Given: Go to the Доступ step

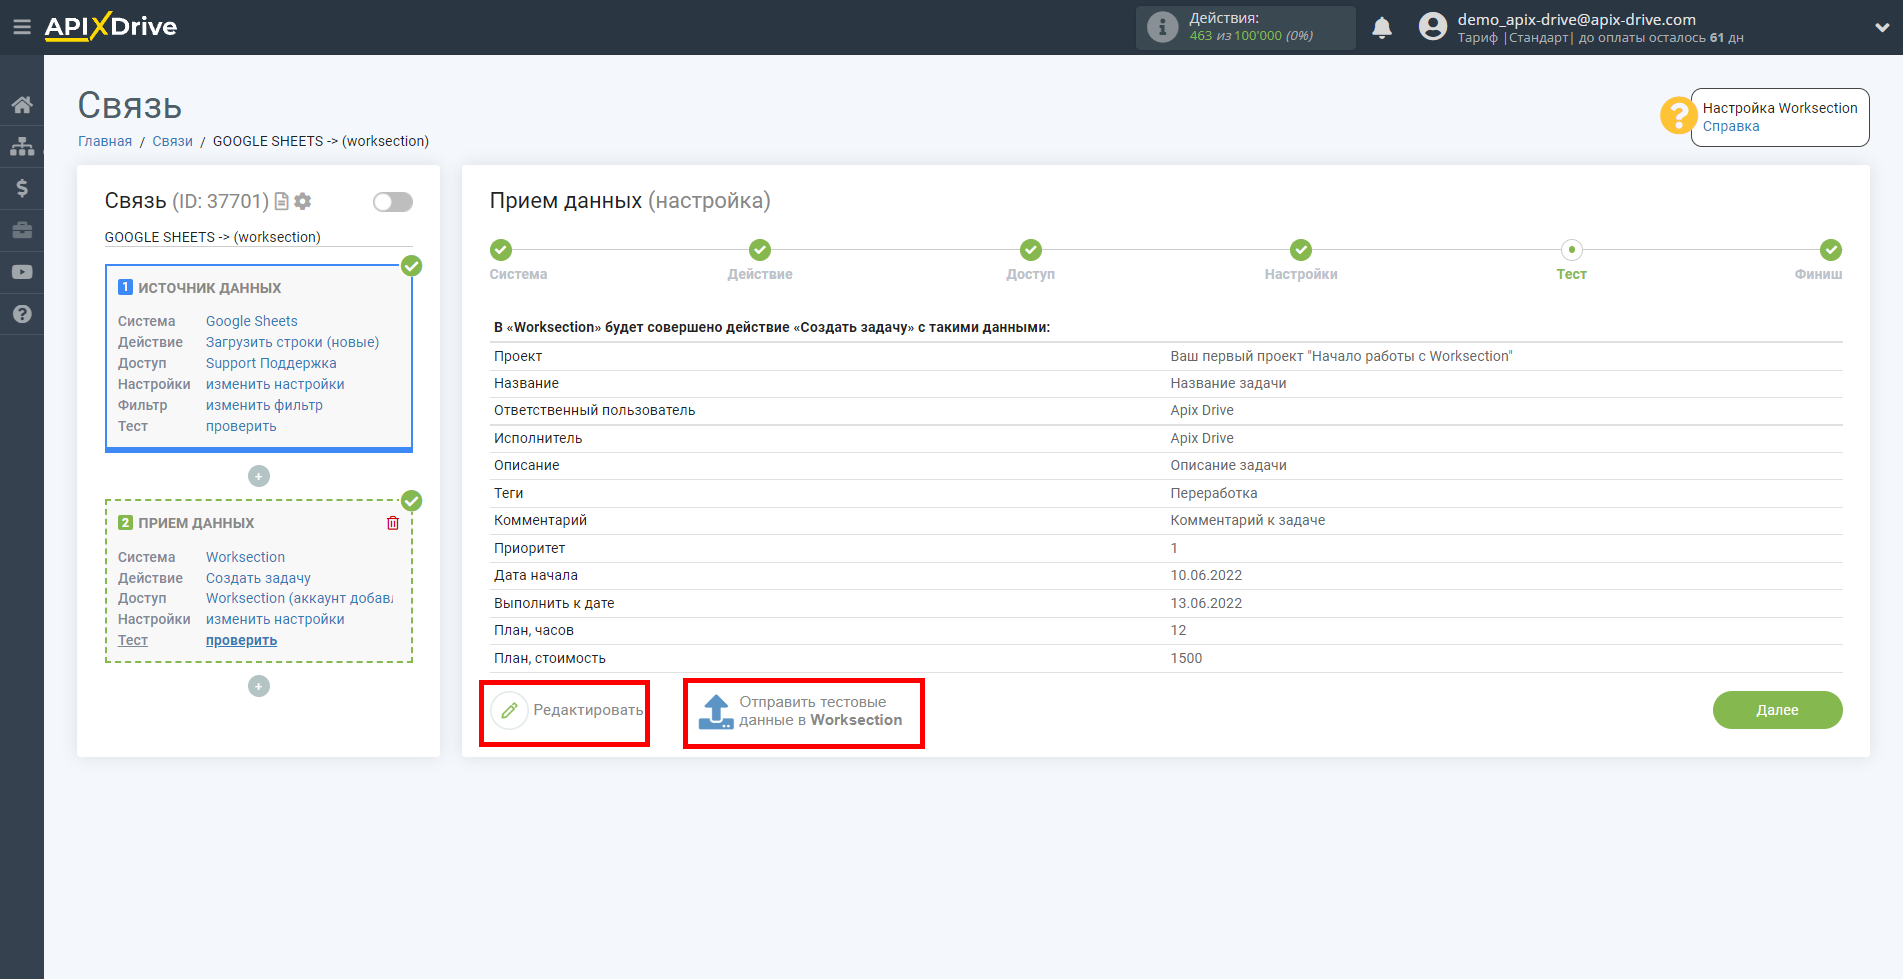Looking at the screenshot, I should [x=1031, y=250].
